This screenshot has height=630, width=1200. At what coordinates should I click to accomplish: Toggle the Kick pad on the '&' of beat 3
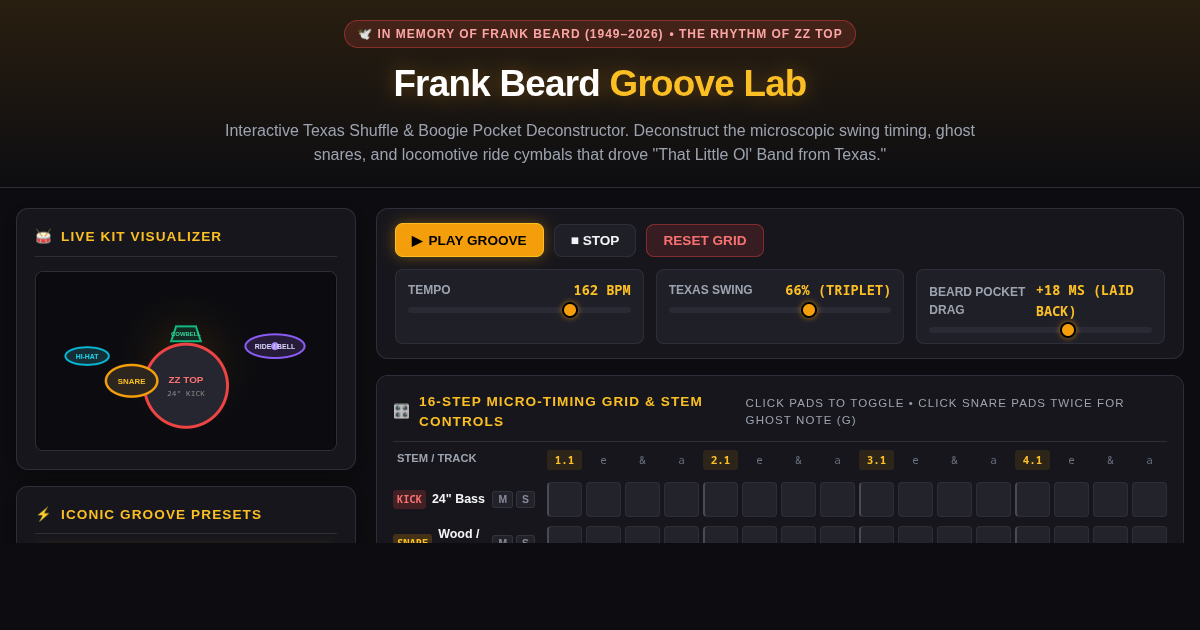[954, 499]
